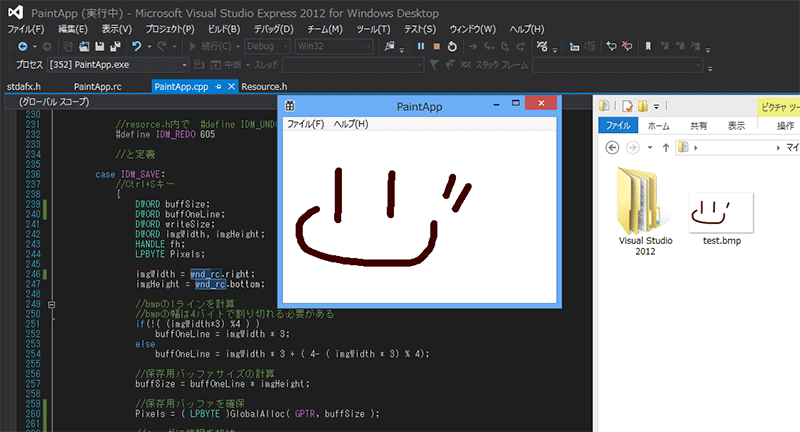
Task: Toggle a bookmark with the bookmark icon
Action: point(648,46)
